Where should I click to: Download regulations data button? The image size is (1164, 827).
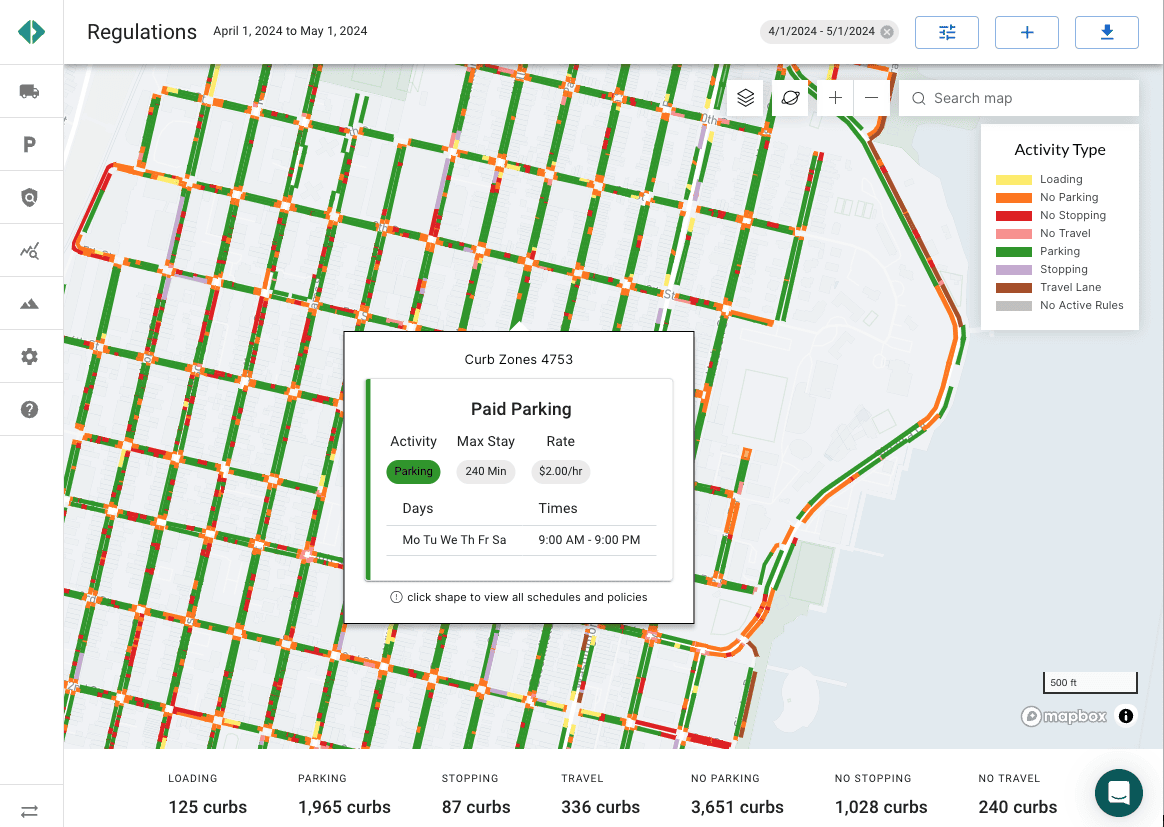[x=1107, y=33]
